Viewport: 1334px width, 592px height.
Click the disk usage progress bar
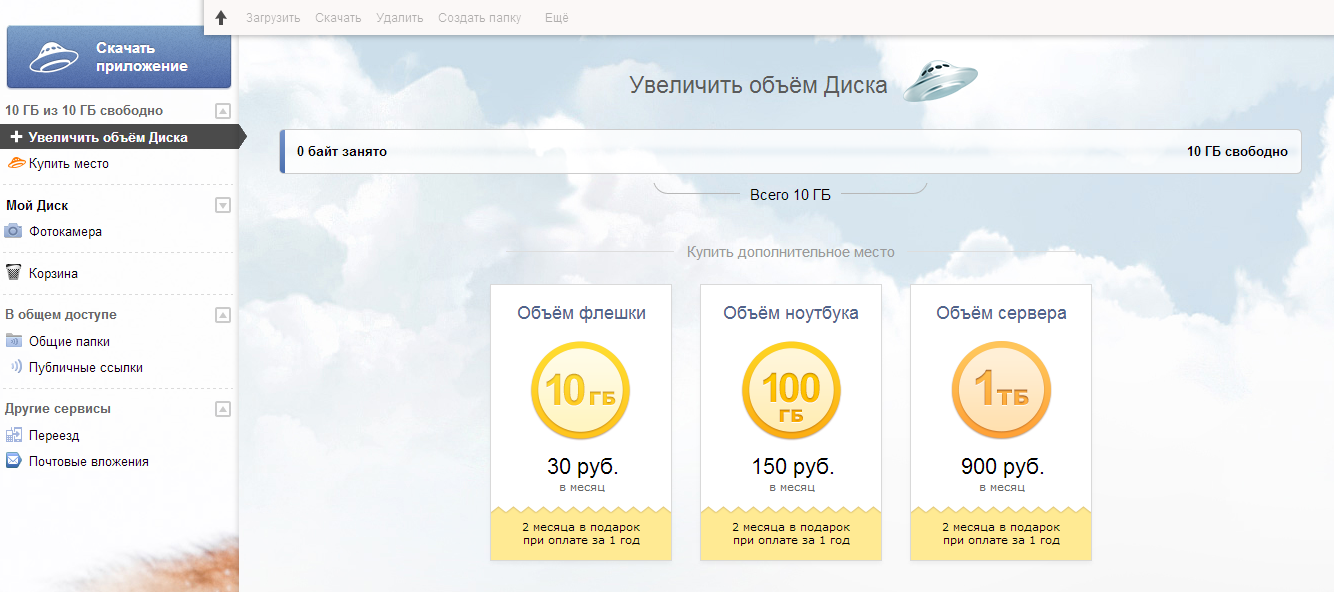pyautogui.click(x=791, y=152)
